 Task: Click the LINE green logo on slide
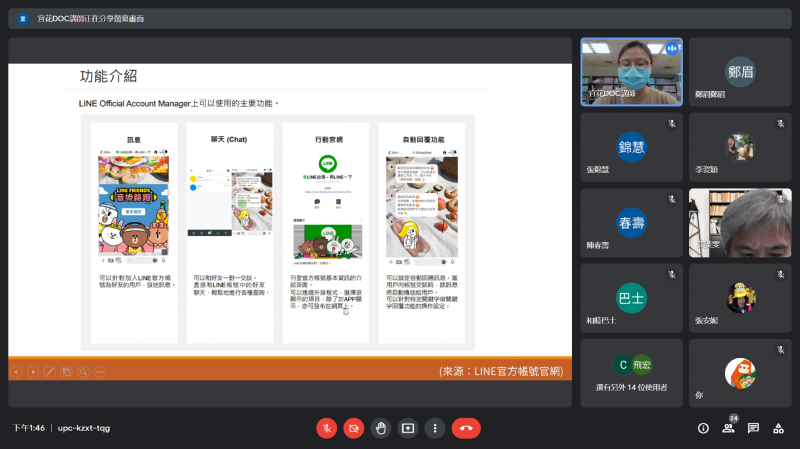point(328,164)
